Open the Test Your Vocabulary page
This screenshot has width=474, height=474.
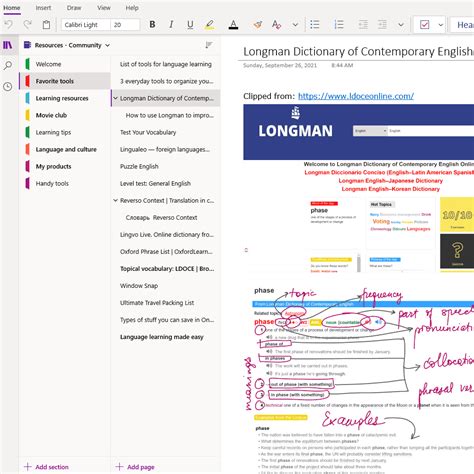(165, 132)
